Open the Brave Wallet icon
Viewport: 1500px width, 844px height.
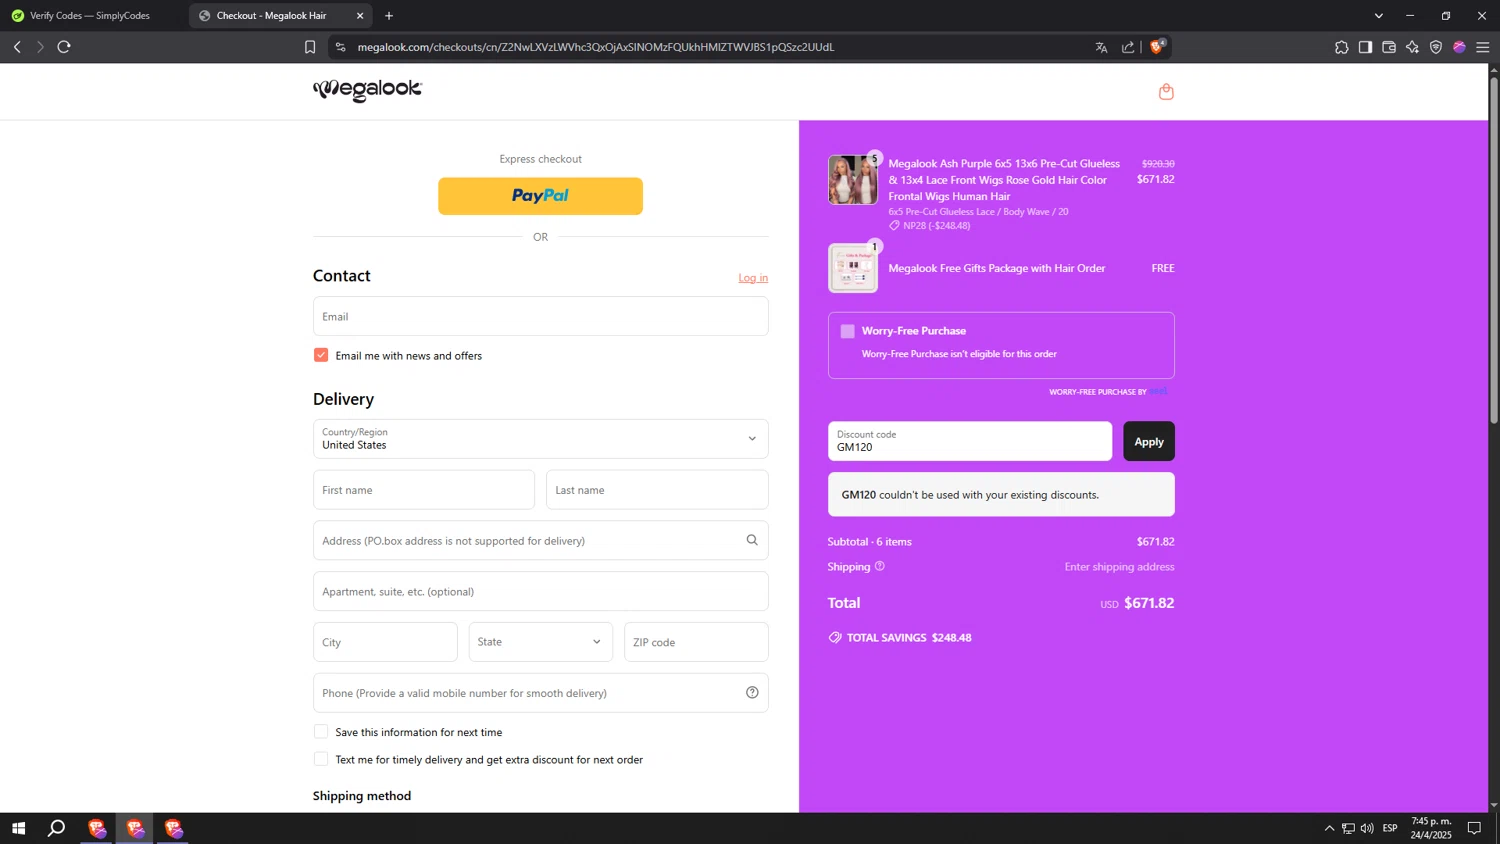pos(1389,47)
